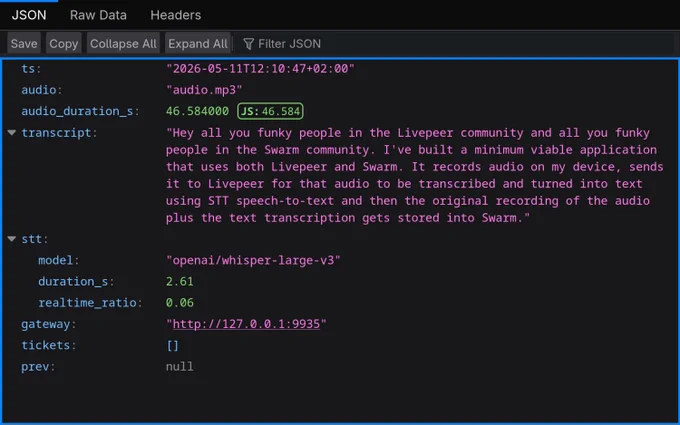Collapse the transcript node
This screenshot has width=680, height=425.
coord(12,133)
